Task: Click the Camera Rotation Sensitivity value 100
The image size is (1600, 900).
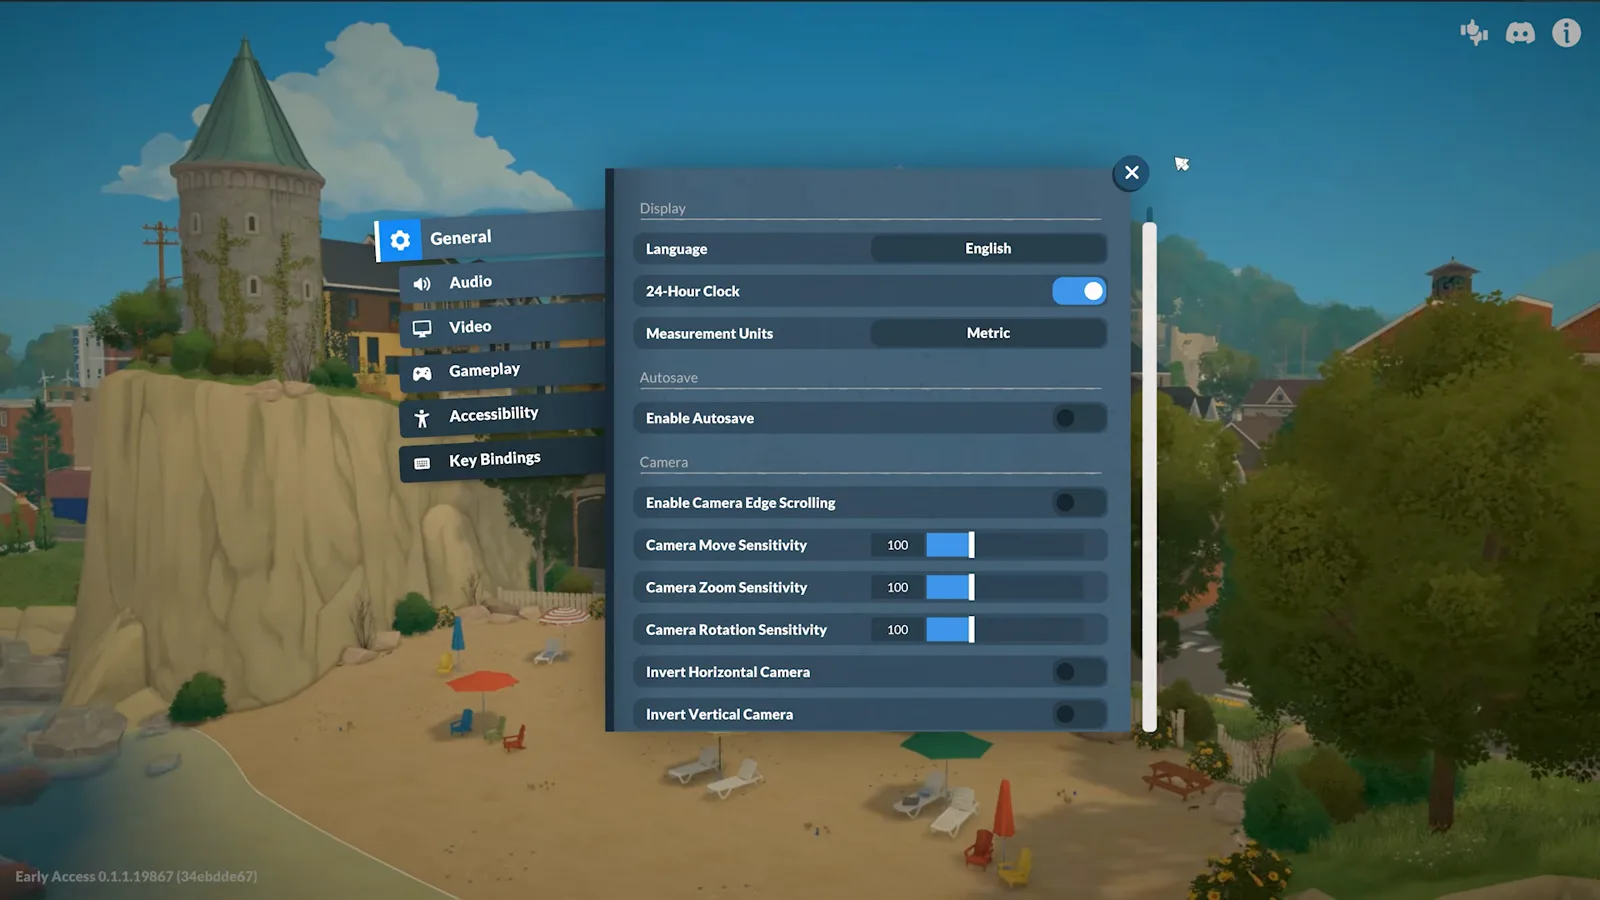Action: (x=897, y=629)
